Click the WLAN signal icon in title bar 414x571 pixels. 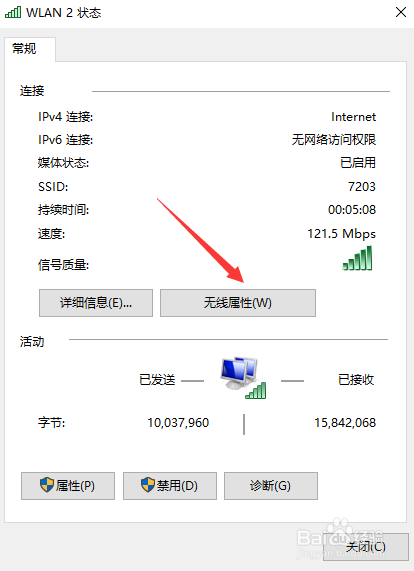tap(13, 12)
